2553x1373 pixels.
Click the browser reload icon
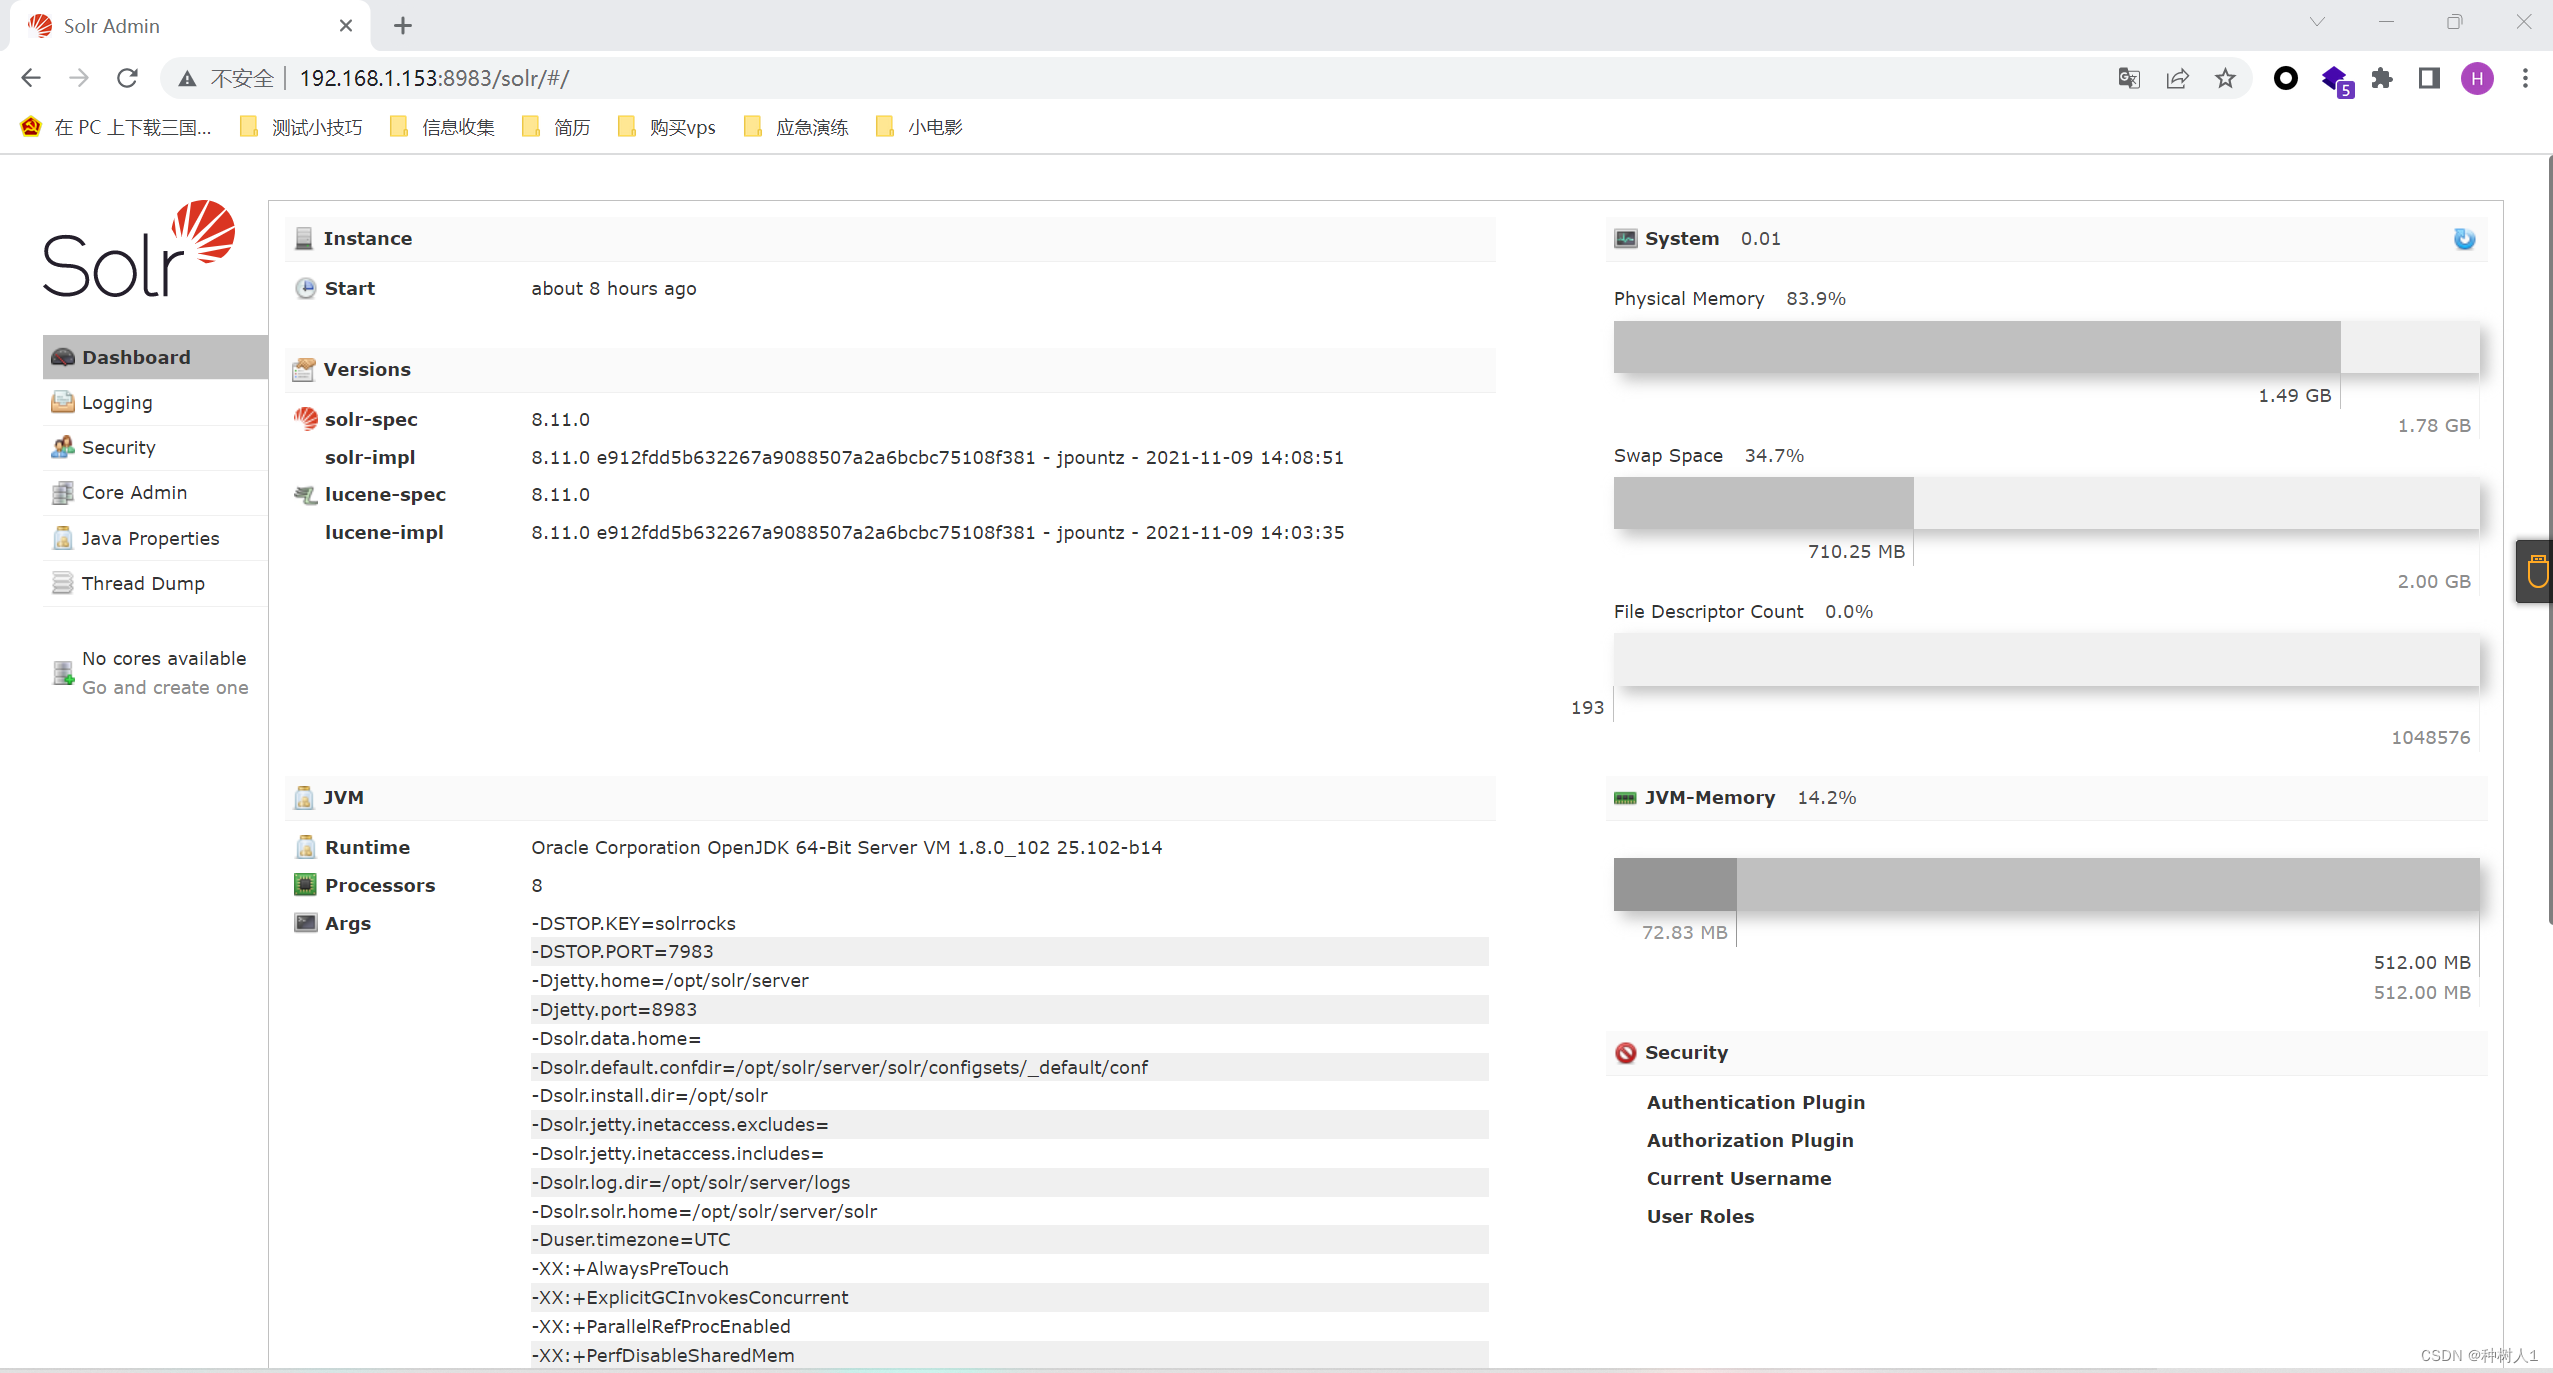pyautogui.click(x=127, y=78)
